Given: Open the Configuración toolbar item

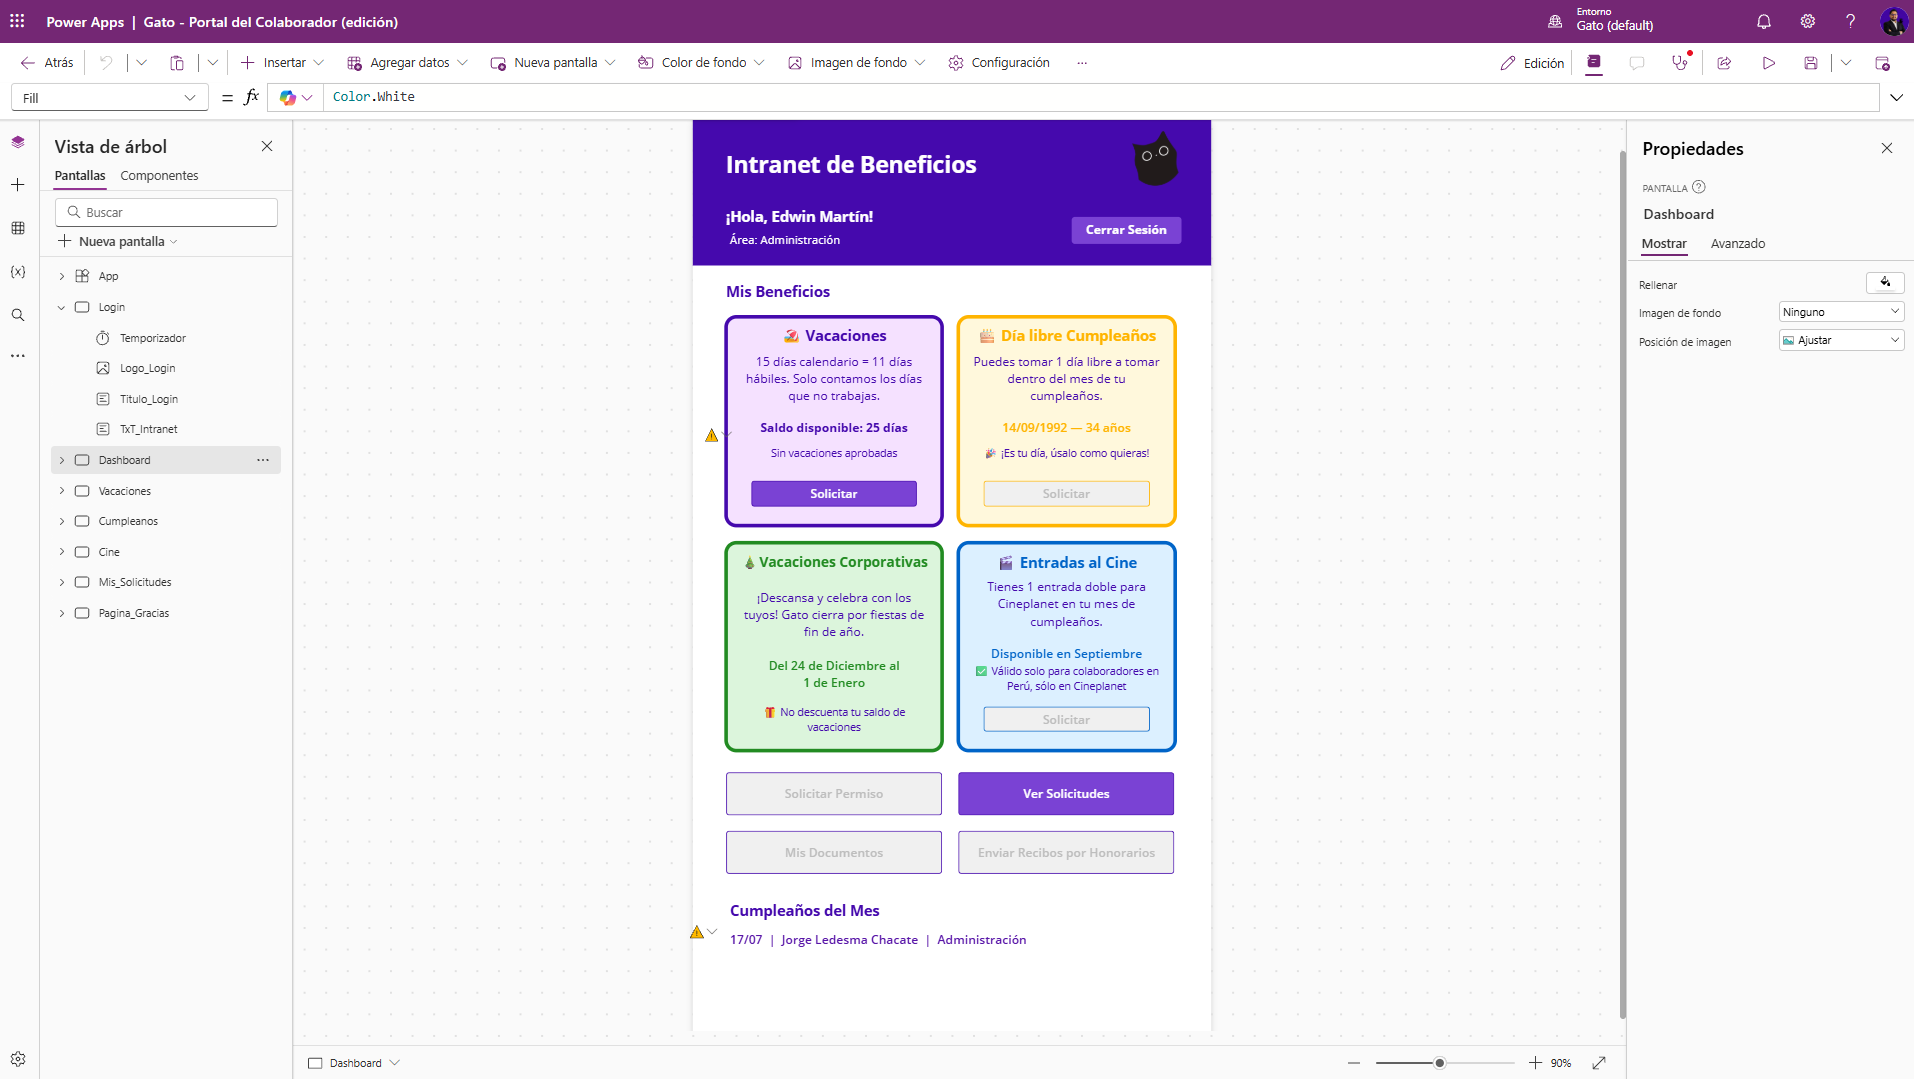Looking at the screenshot, I should pos(999,62).
